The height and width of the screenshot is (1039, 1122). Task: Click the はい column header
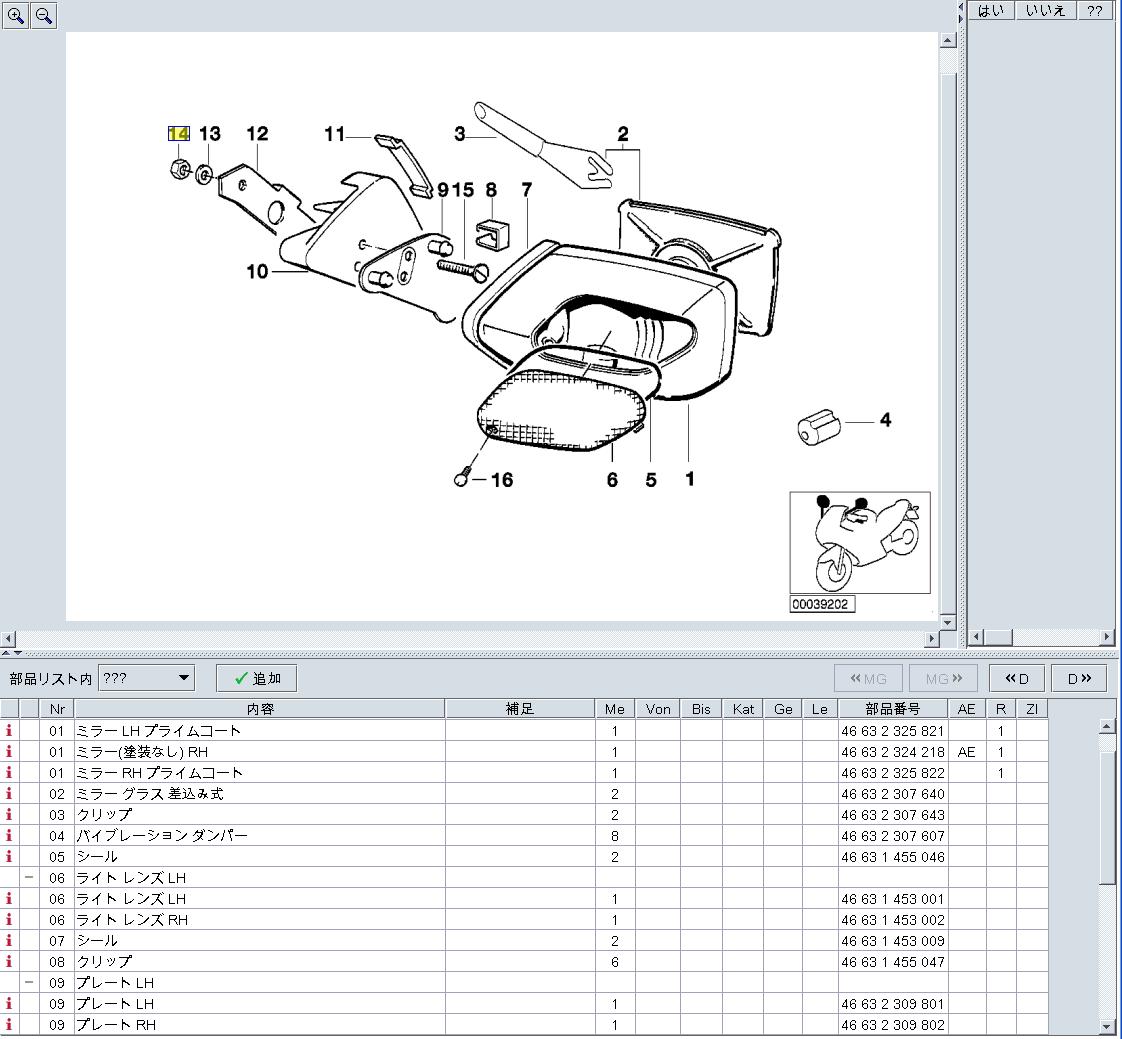(991, 11)
